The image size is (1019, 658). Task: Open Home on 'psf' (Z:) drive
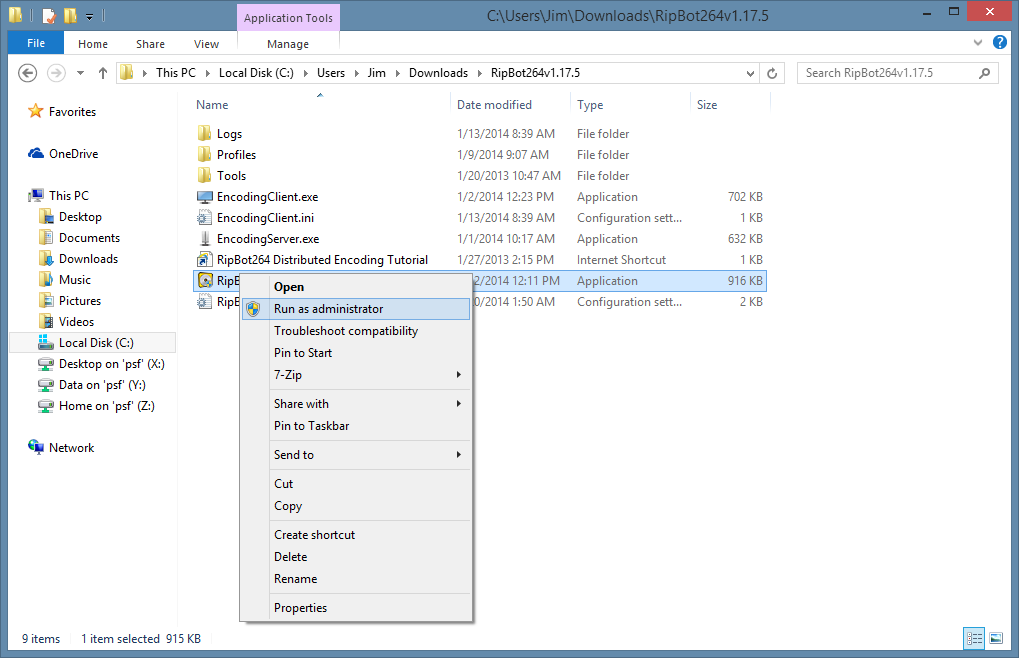(107, 405)
